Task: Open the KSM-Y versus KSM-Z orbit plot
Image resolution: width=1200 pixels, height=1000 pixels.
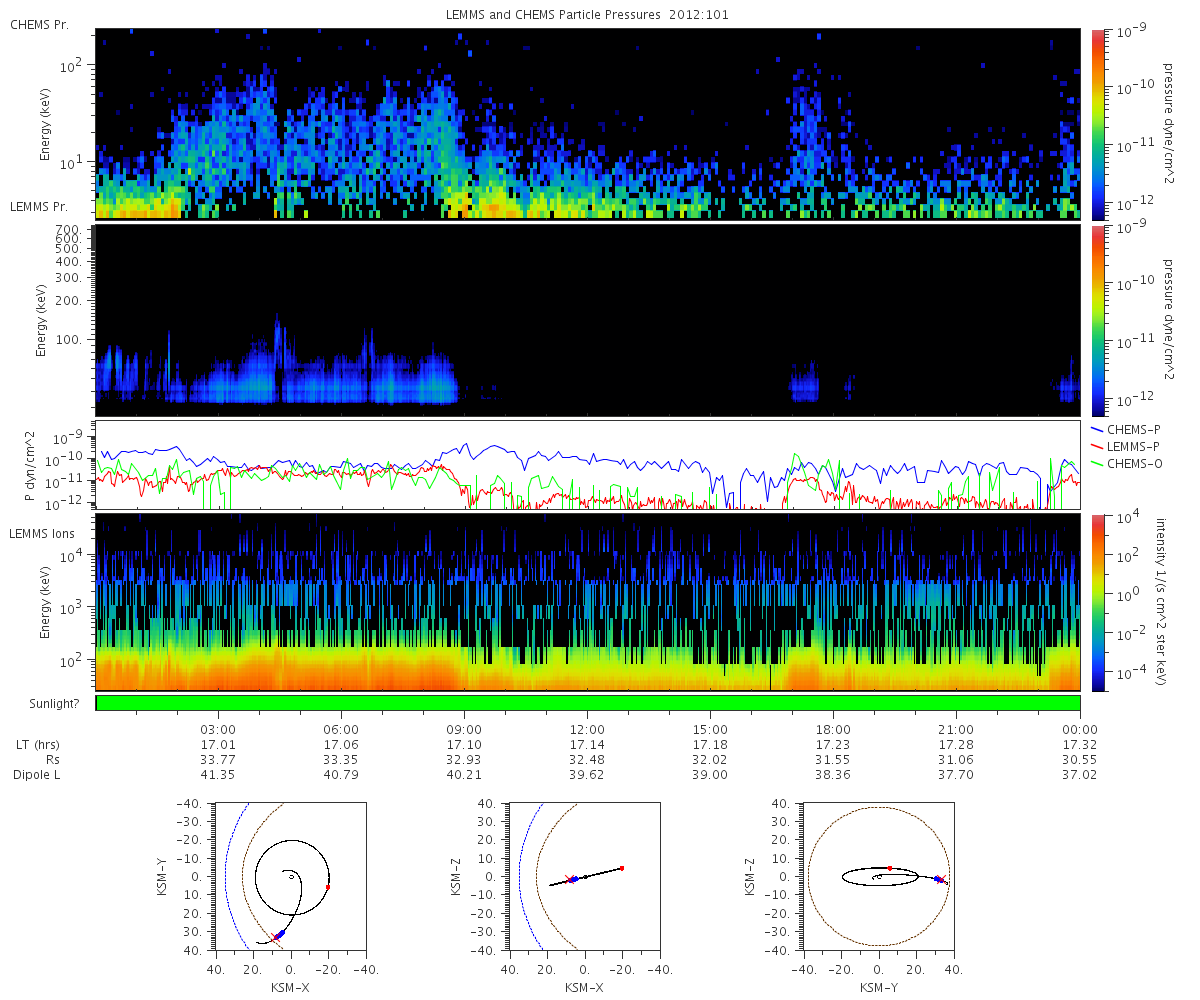Action: point(879,877)
